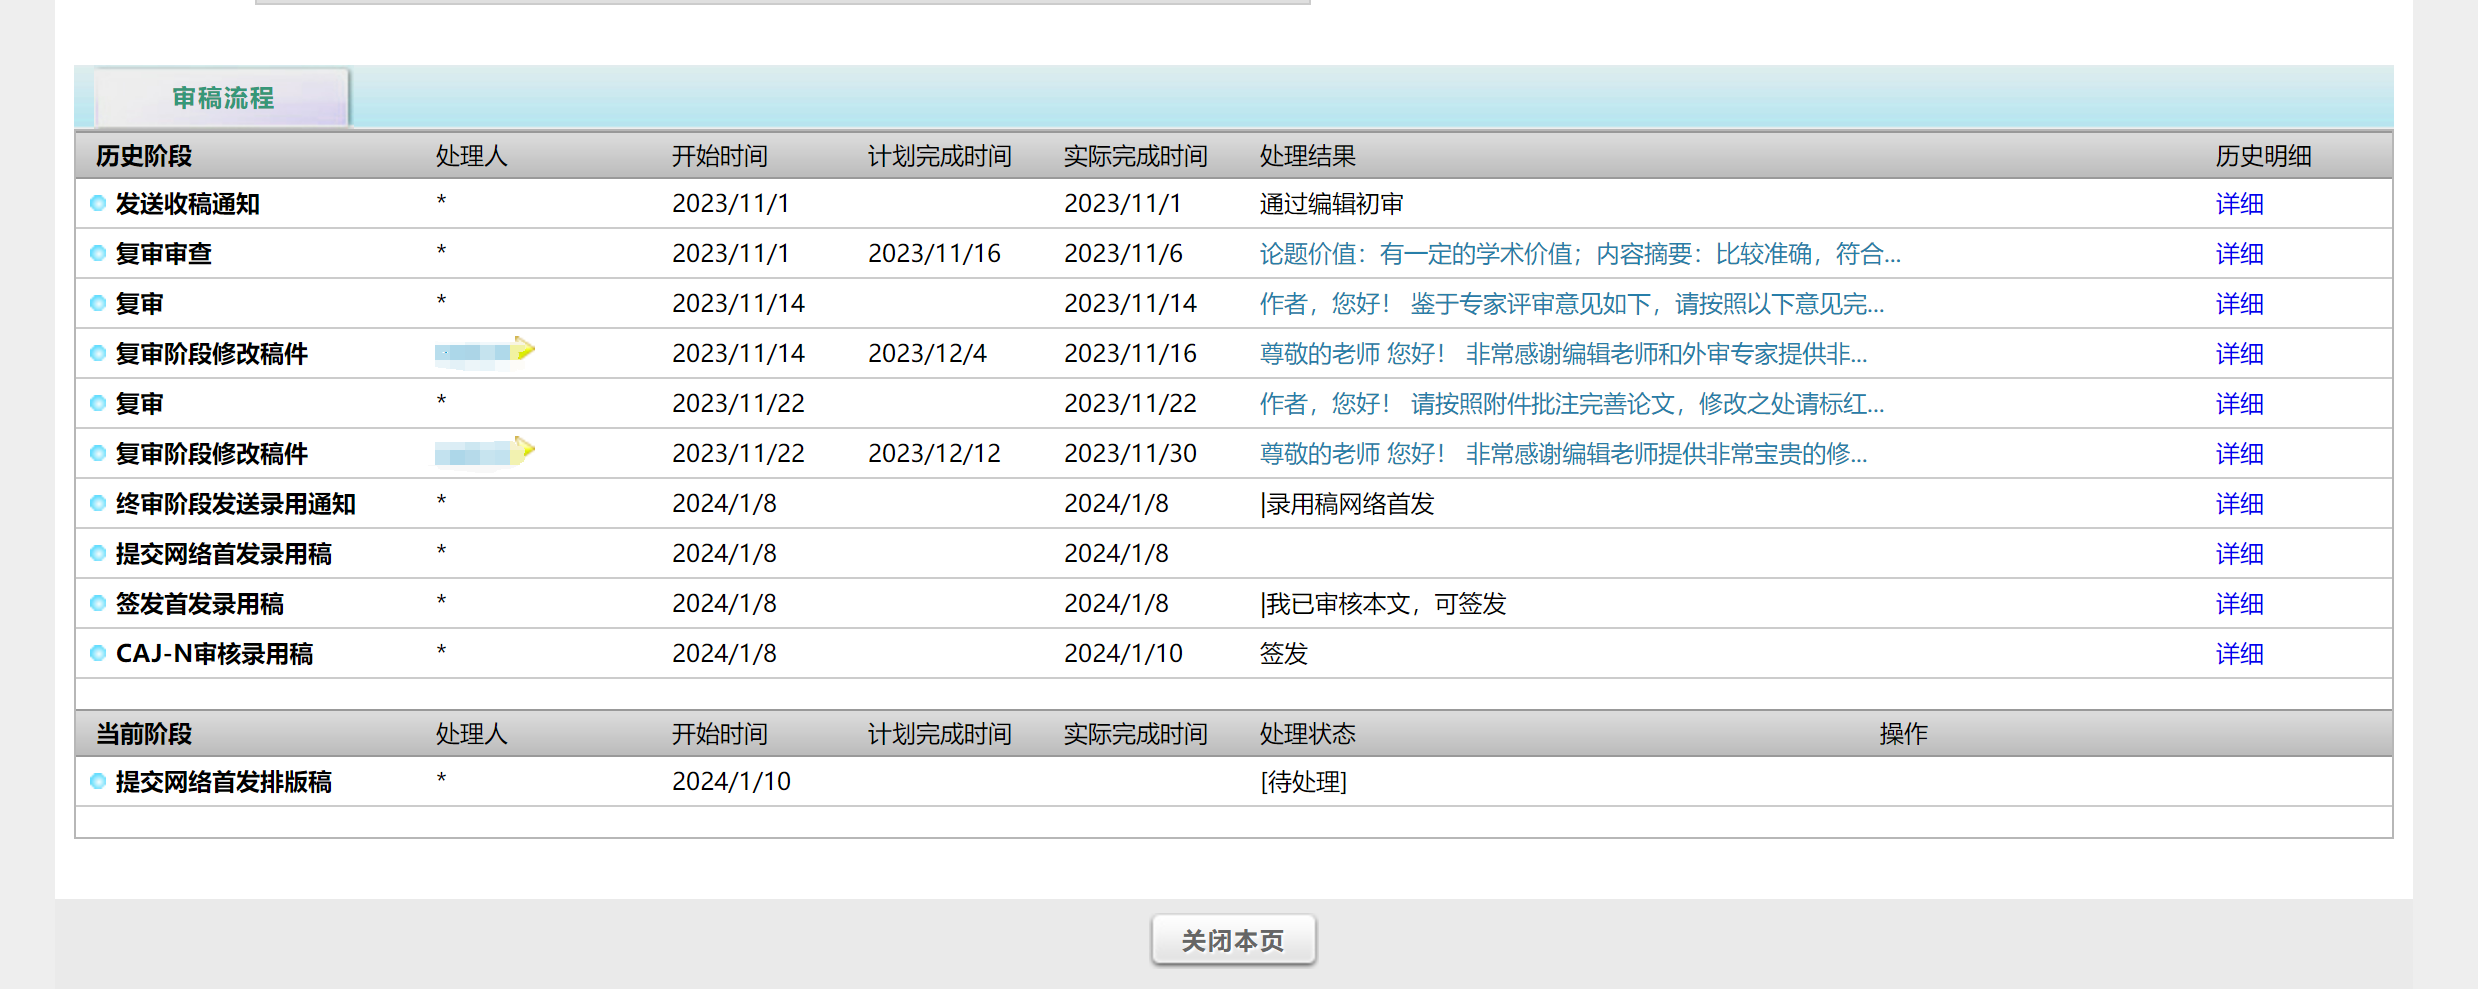Screen dimensions: 2478x989
Task: Open 详细 for 签发首发录用稿 row
Action: 2238,604
